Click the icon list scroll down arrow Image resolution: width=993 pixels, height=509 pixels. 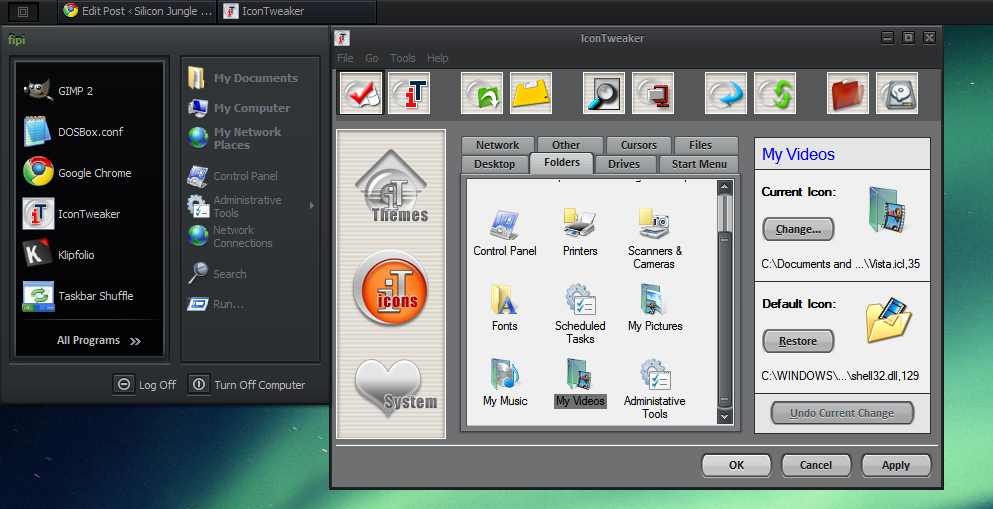724,417
